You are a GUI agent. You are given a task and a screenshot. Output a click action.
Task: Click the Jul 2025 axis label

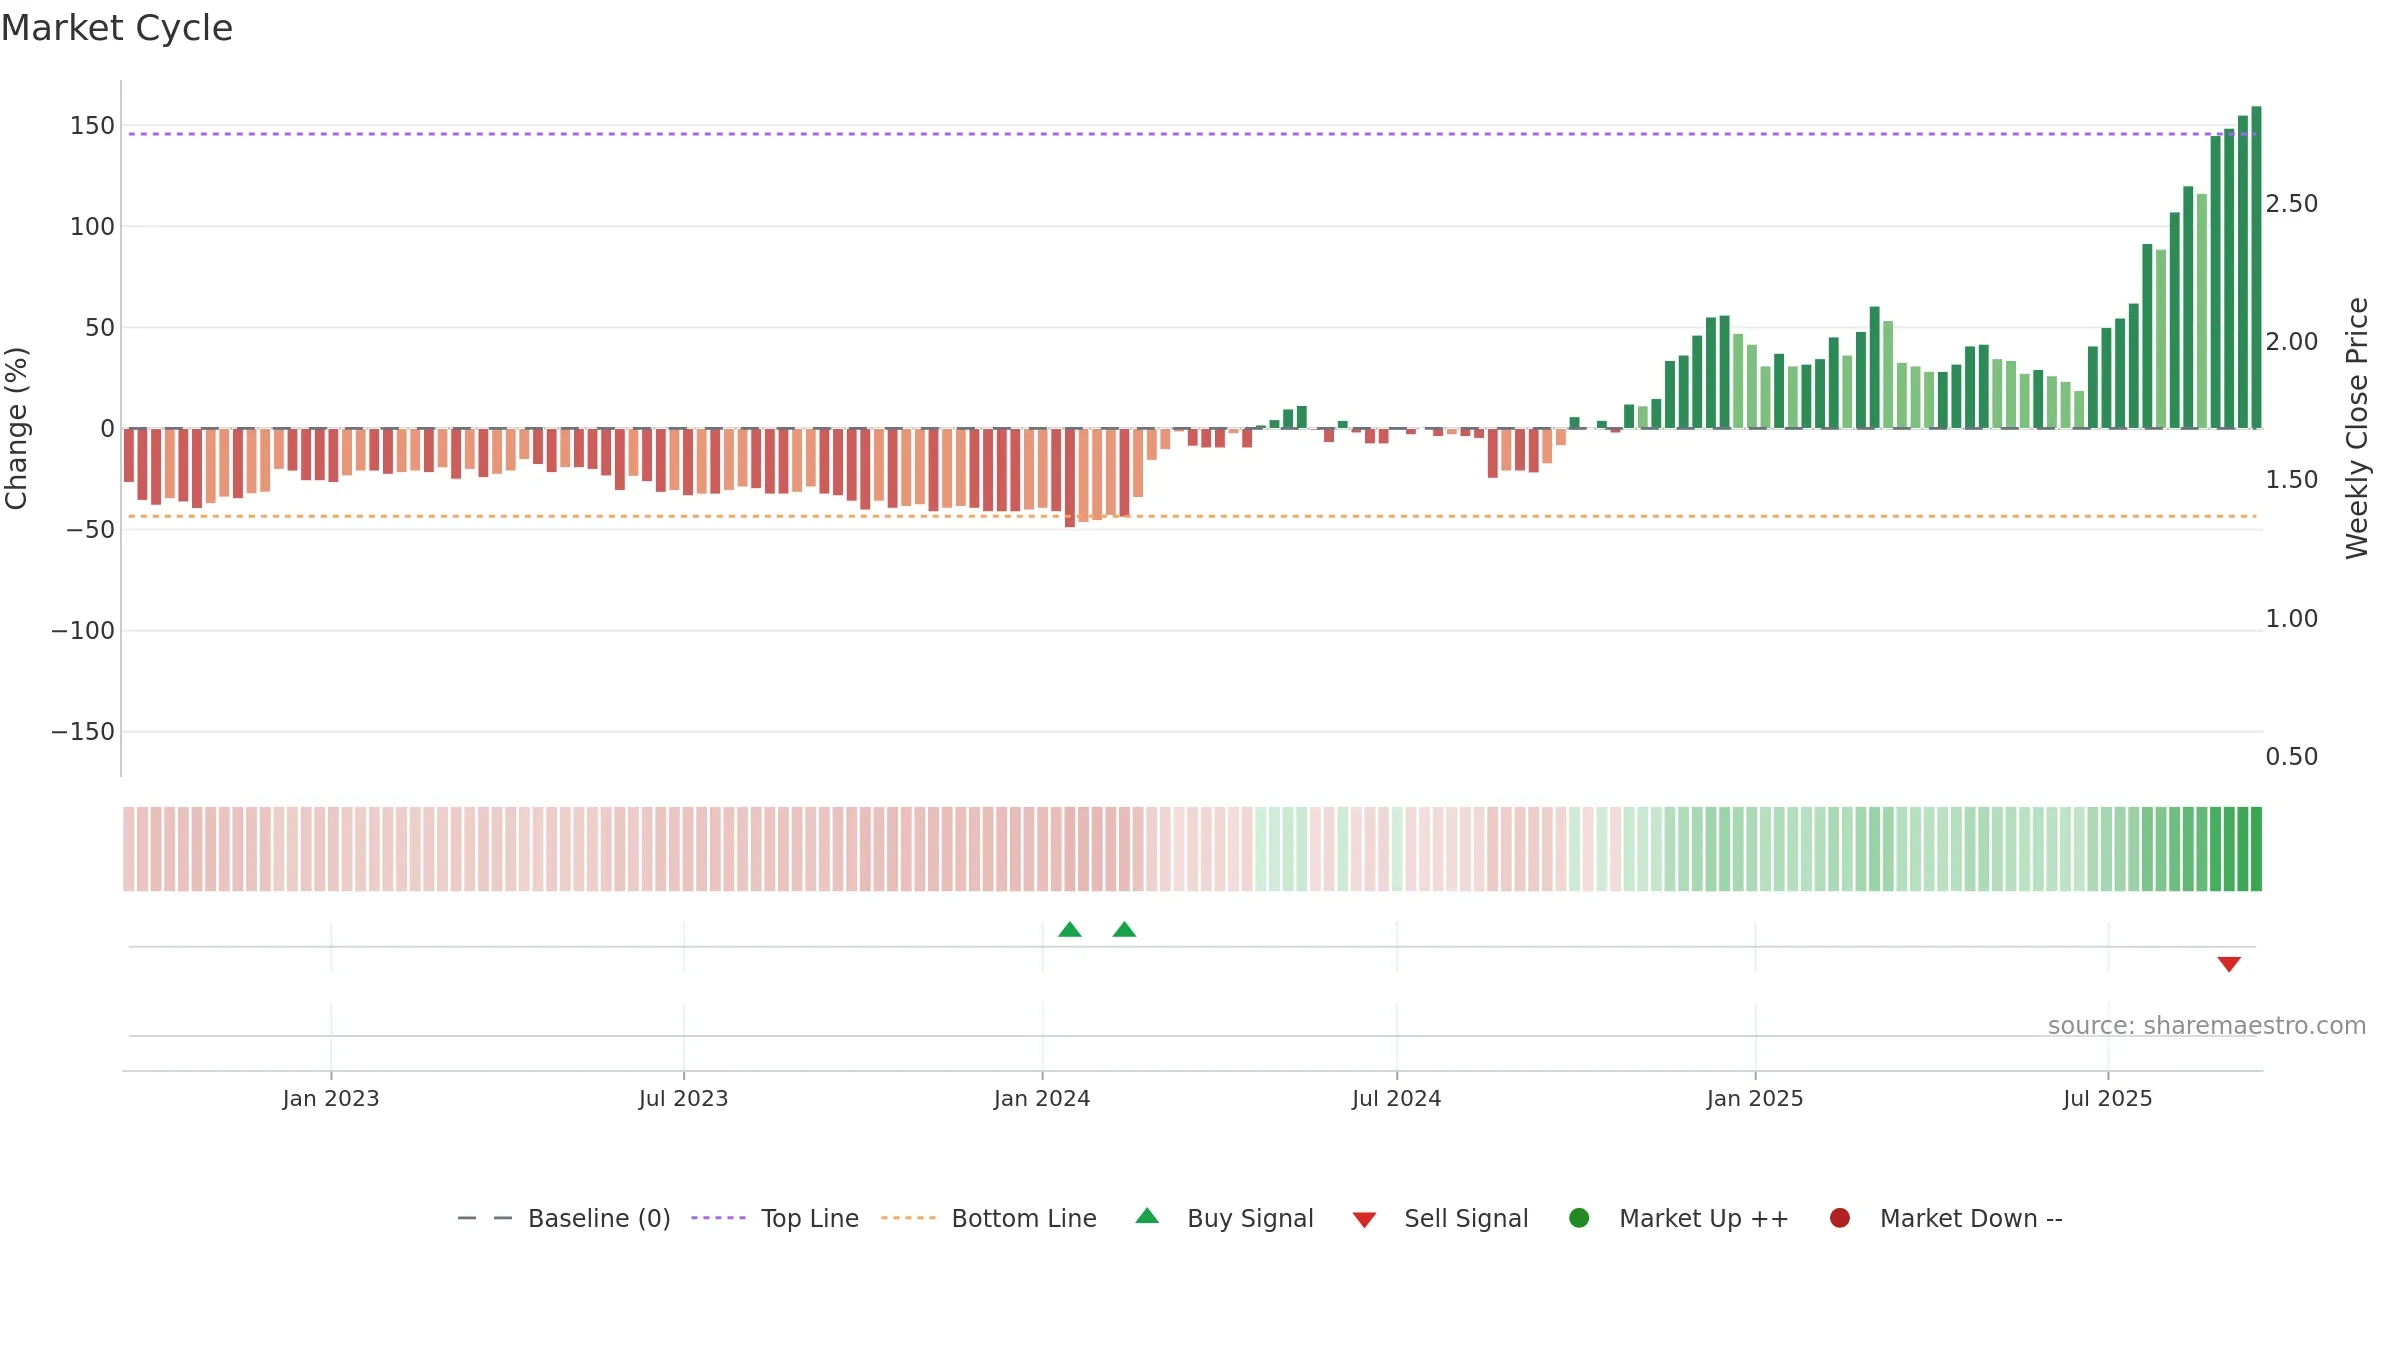(x=2108, y=1098)
